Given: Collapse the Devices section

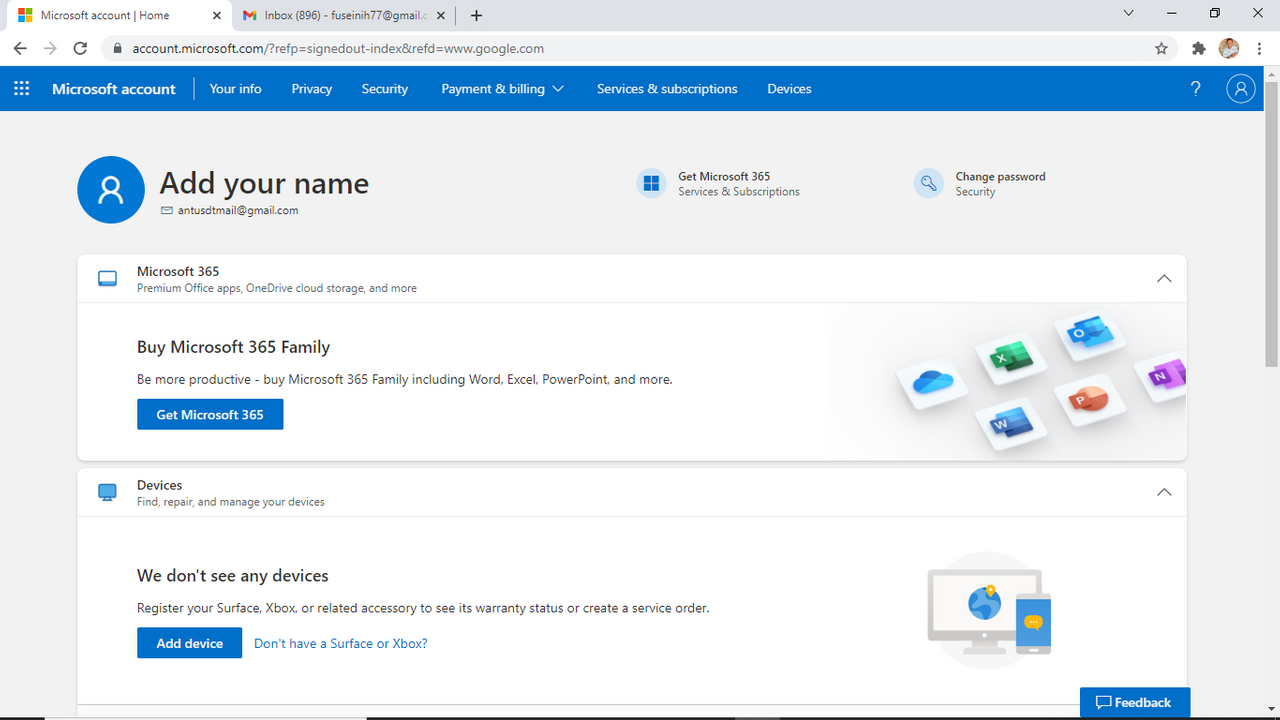Looking at the screenshot, I should tap(1164, 492).
